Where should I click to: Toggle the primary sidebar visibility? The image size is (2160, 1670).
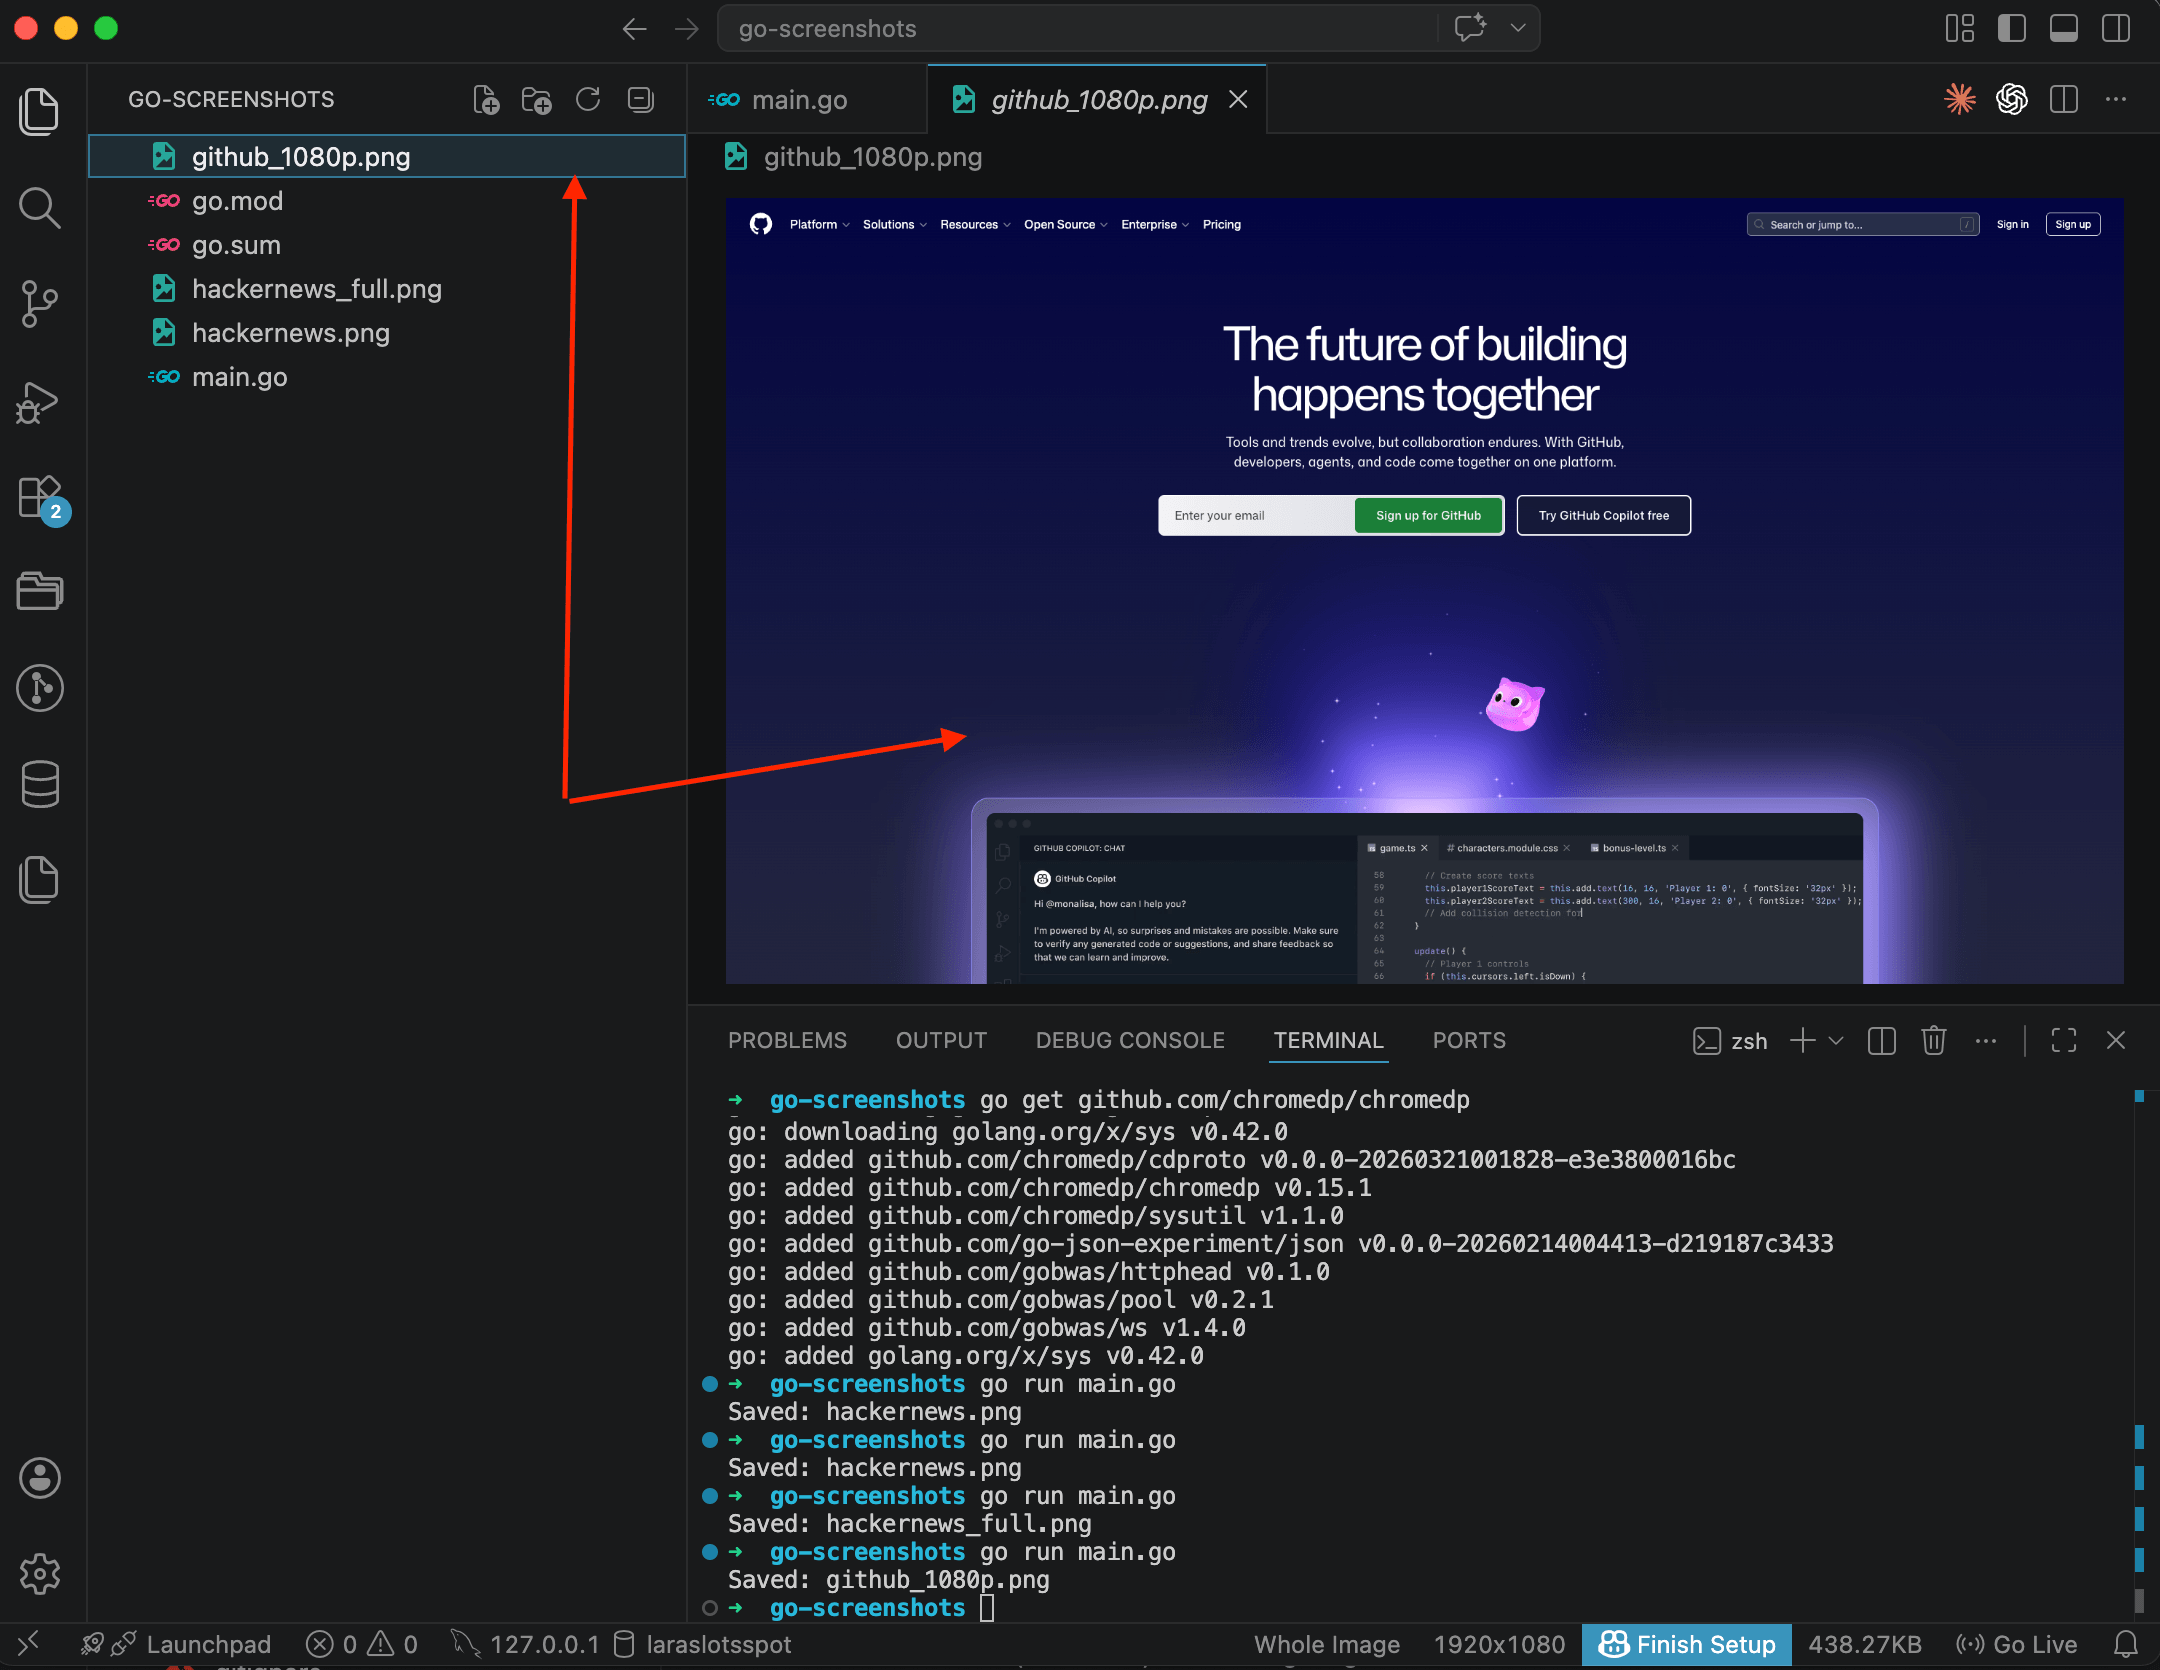tap(2011, 28)
